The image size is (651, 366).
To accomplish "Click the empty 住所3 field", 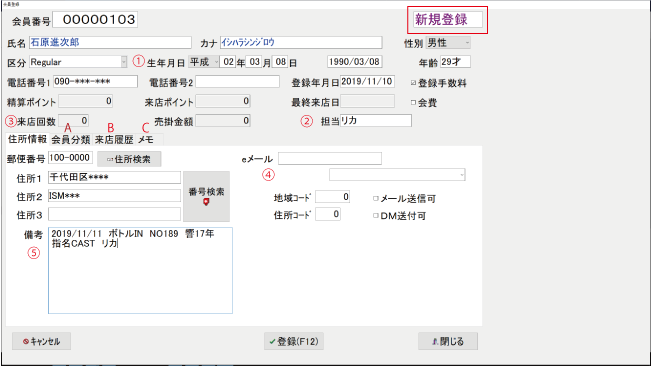I will [114, 214].
